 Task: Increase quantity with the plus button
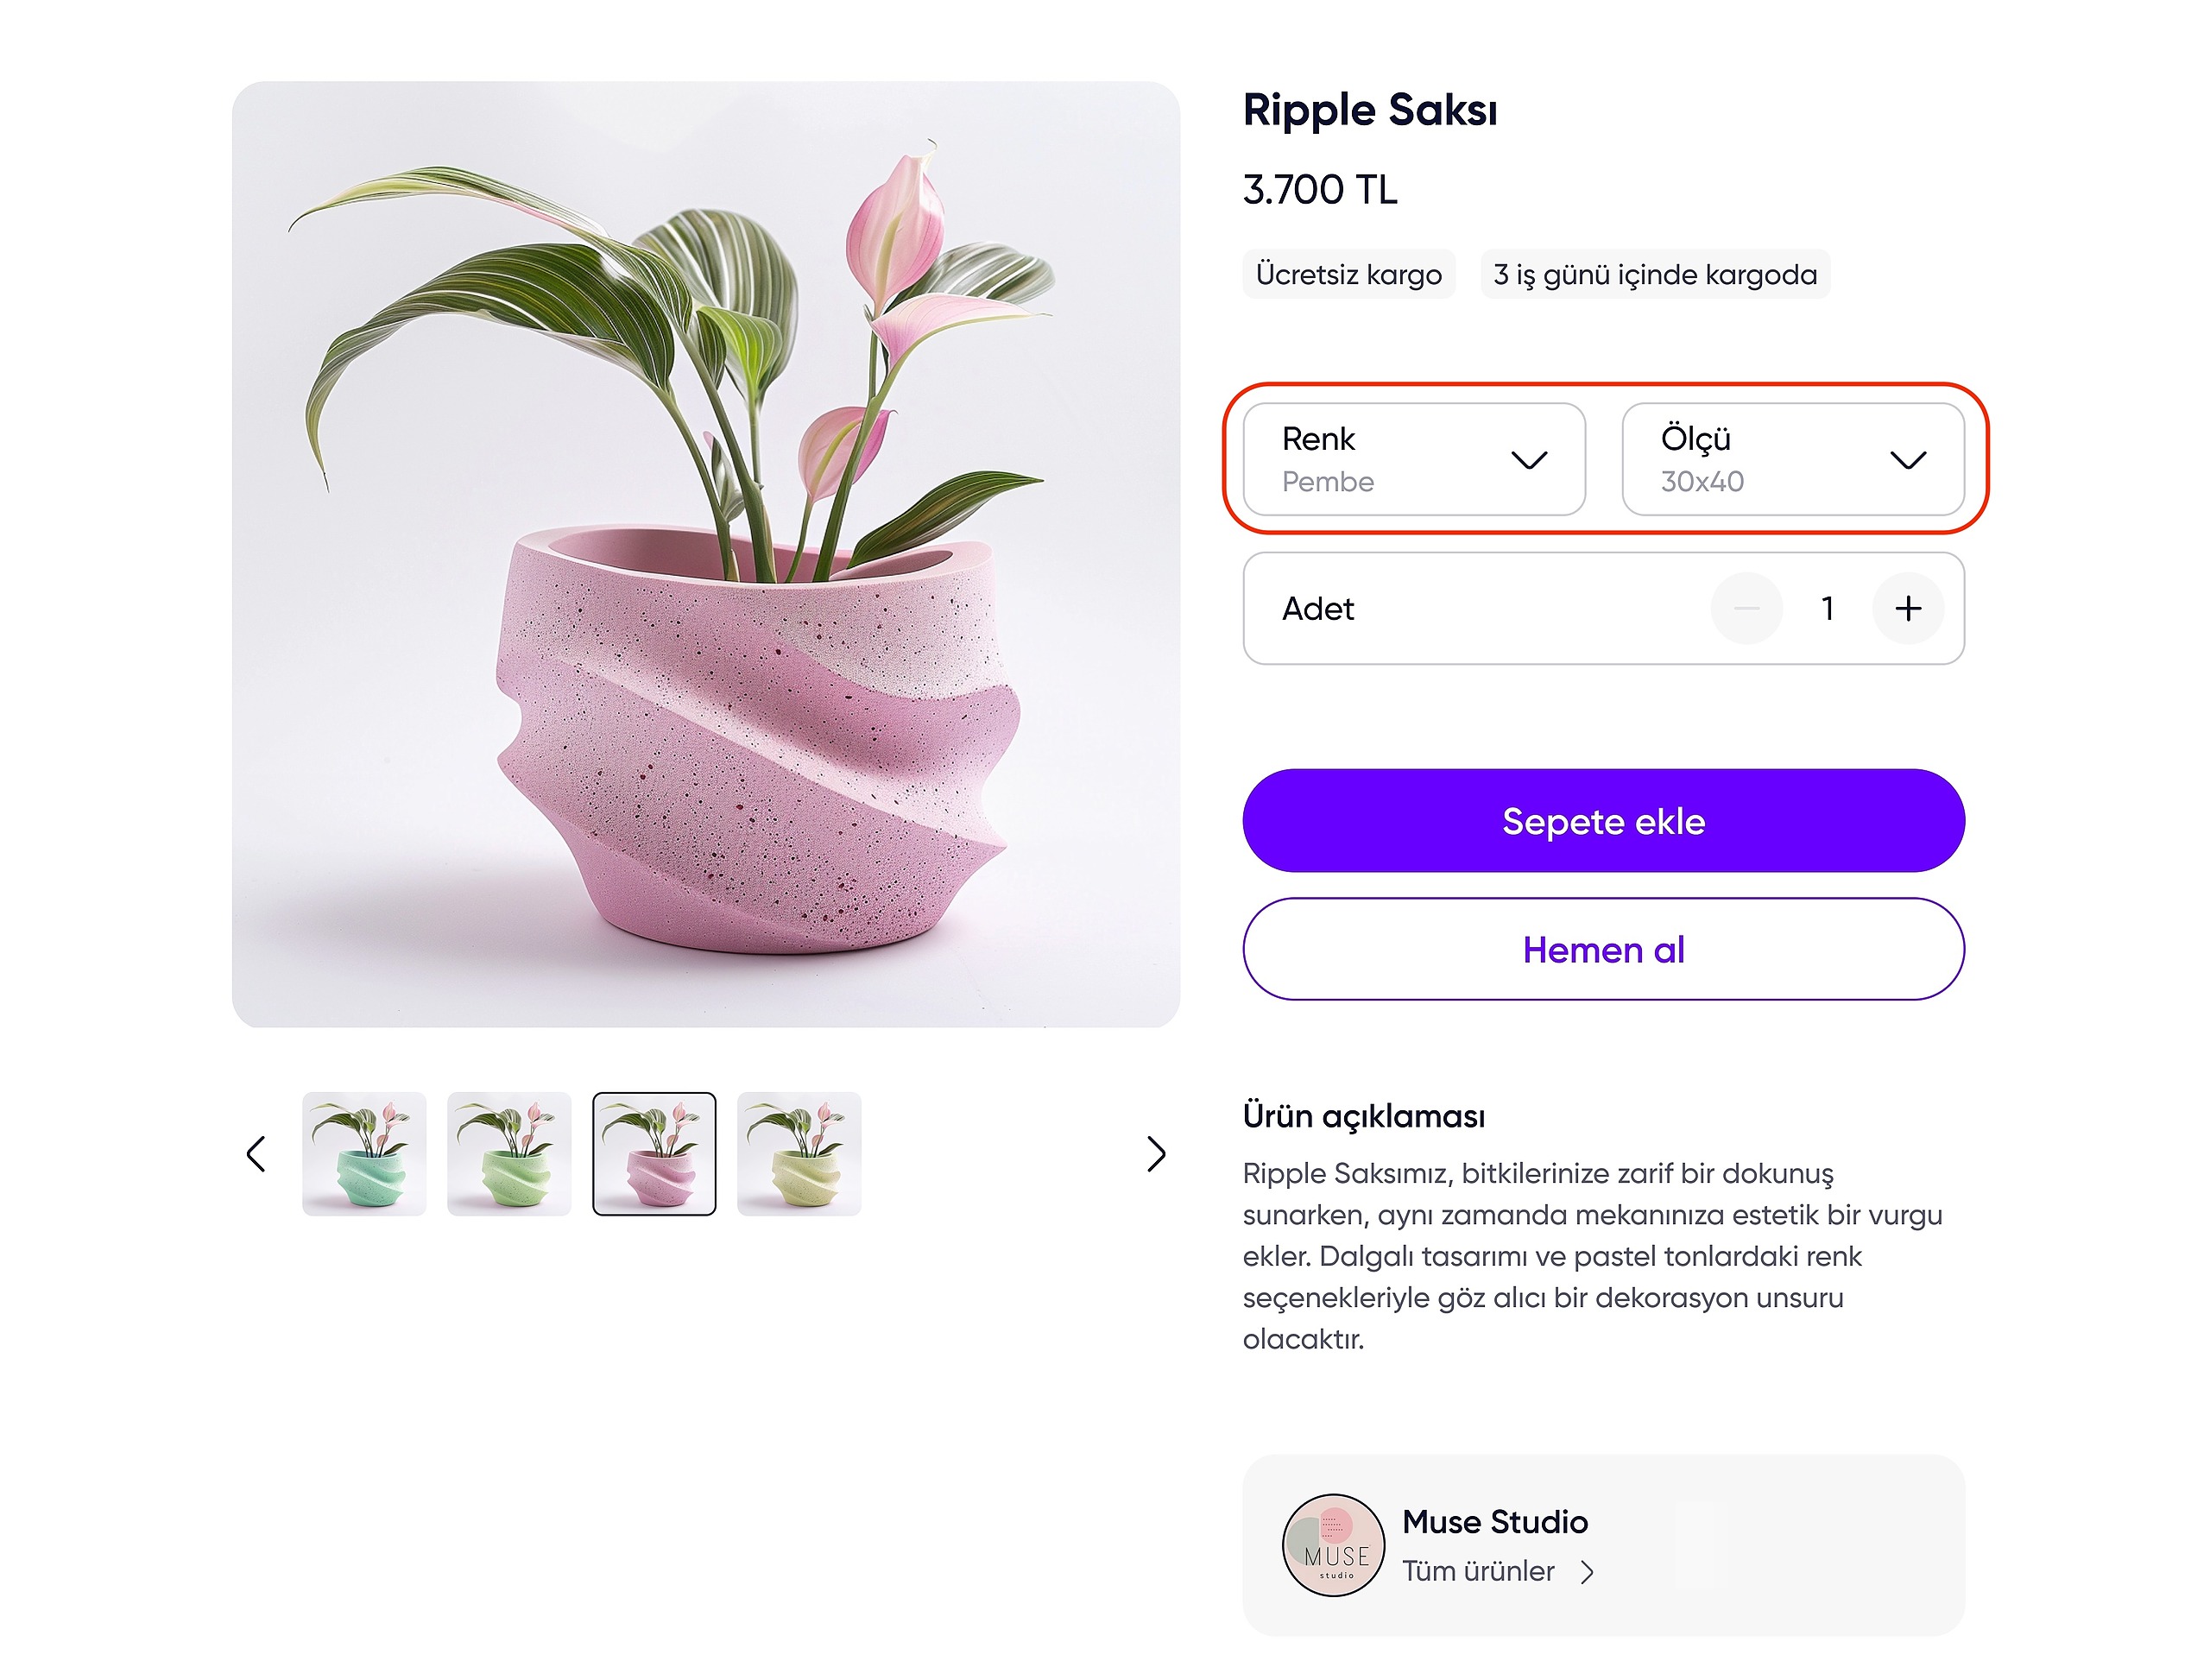pyautogui.click(x=1907, y=608)
